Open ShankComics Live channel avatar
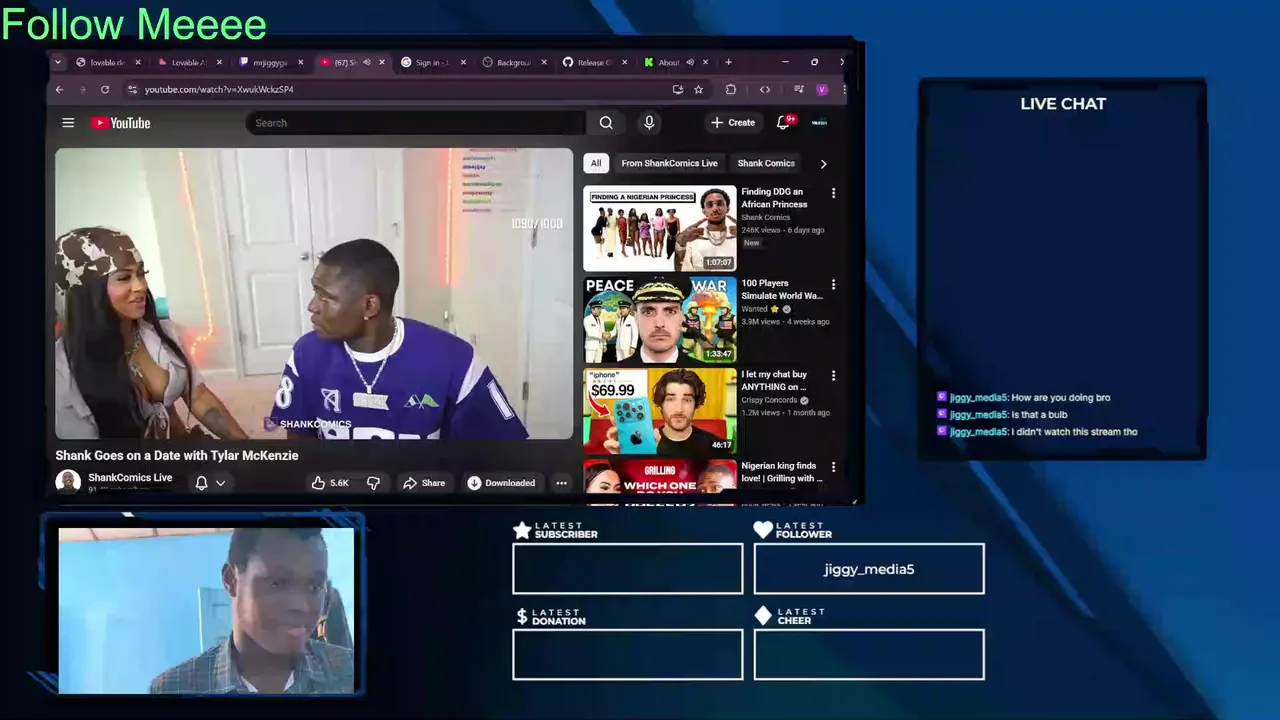This screenshot has width=1280, height=720. point(68,482)
